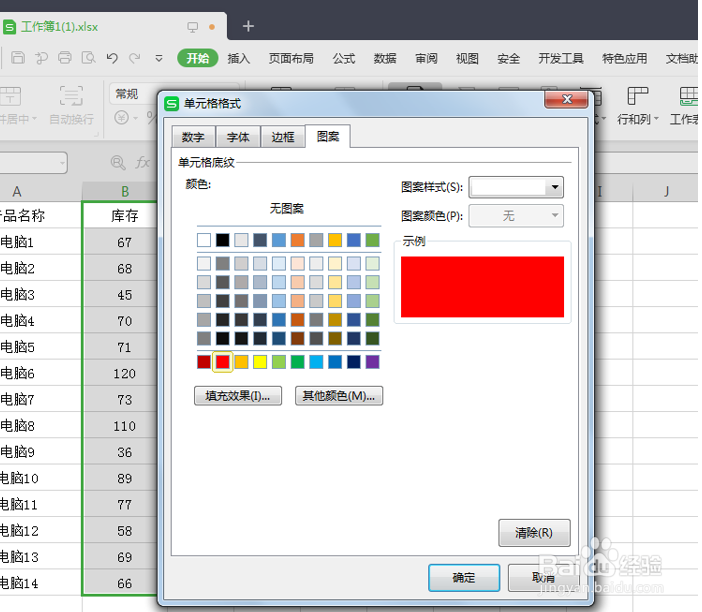The width and height of the screenshot is (702, 612).
Task: Click the WPS spreadsheet file tab icon
Action: click(x=9, y=27)
